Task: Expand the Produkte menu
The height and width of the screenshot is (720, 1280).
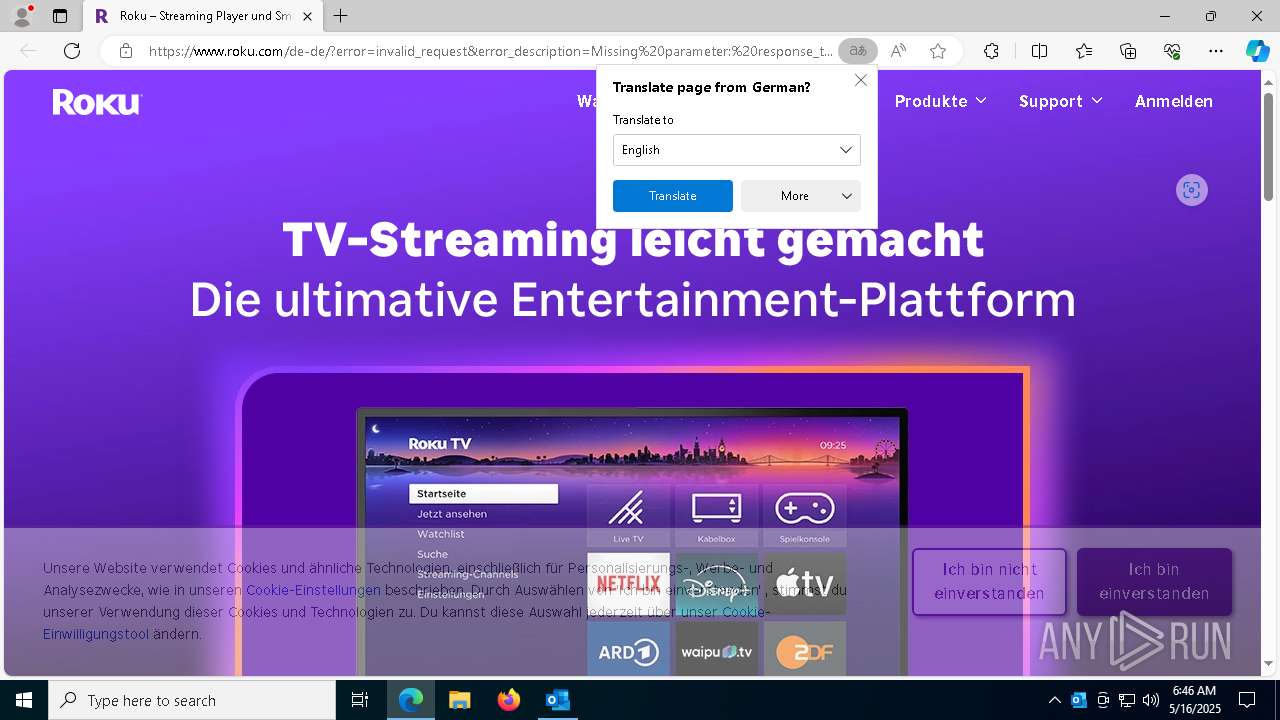Action: coord(941,101)
